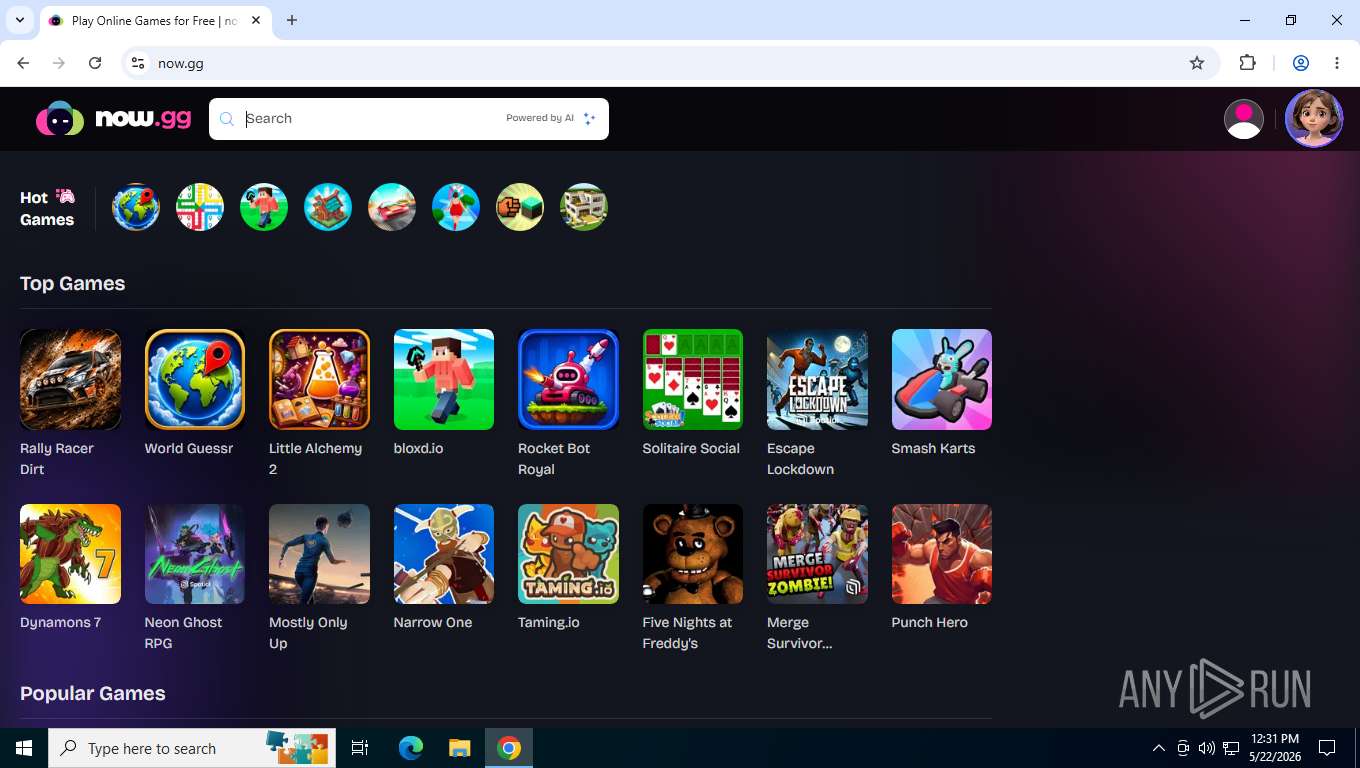Open Narrow One game thumbnail
The height and width of the screenshot is (768, 1360).
pyautogui.click(x=444, y=554)
